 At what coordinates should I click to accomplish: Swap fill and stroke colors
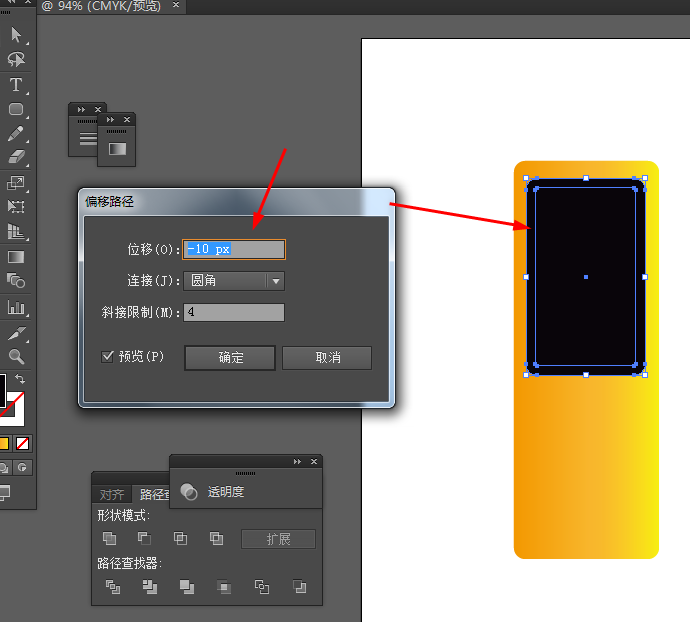pyautogui.click(x=20, y=379)
